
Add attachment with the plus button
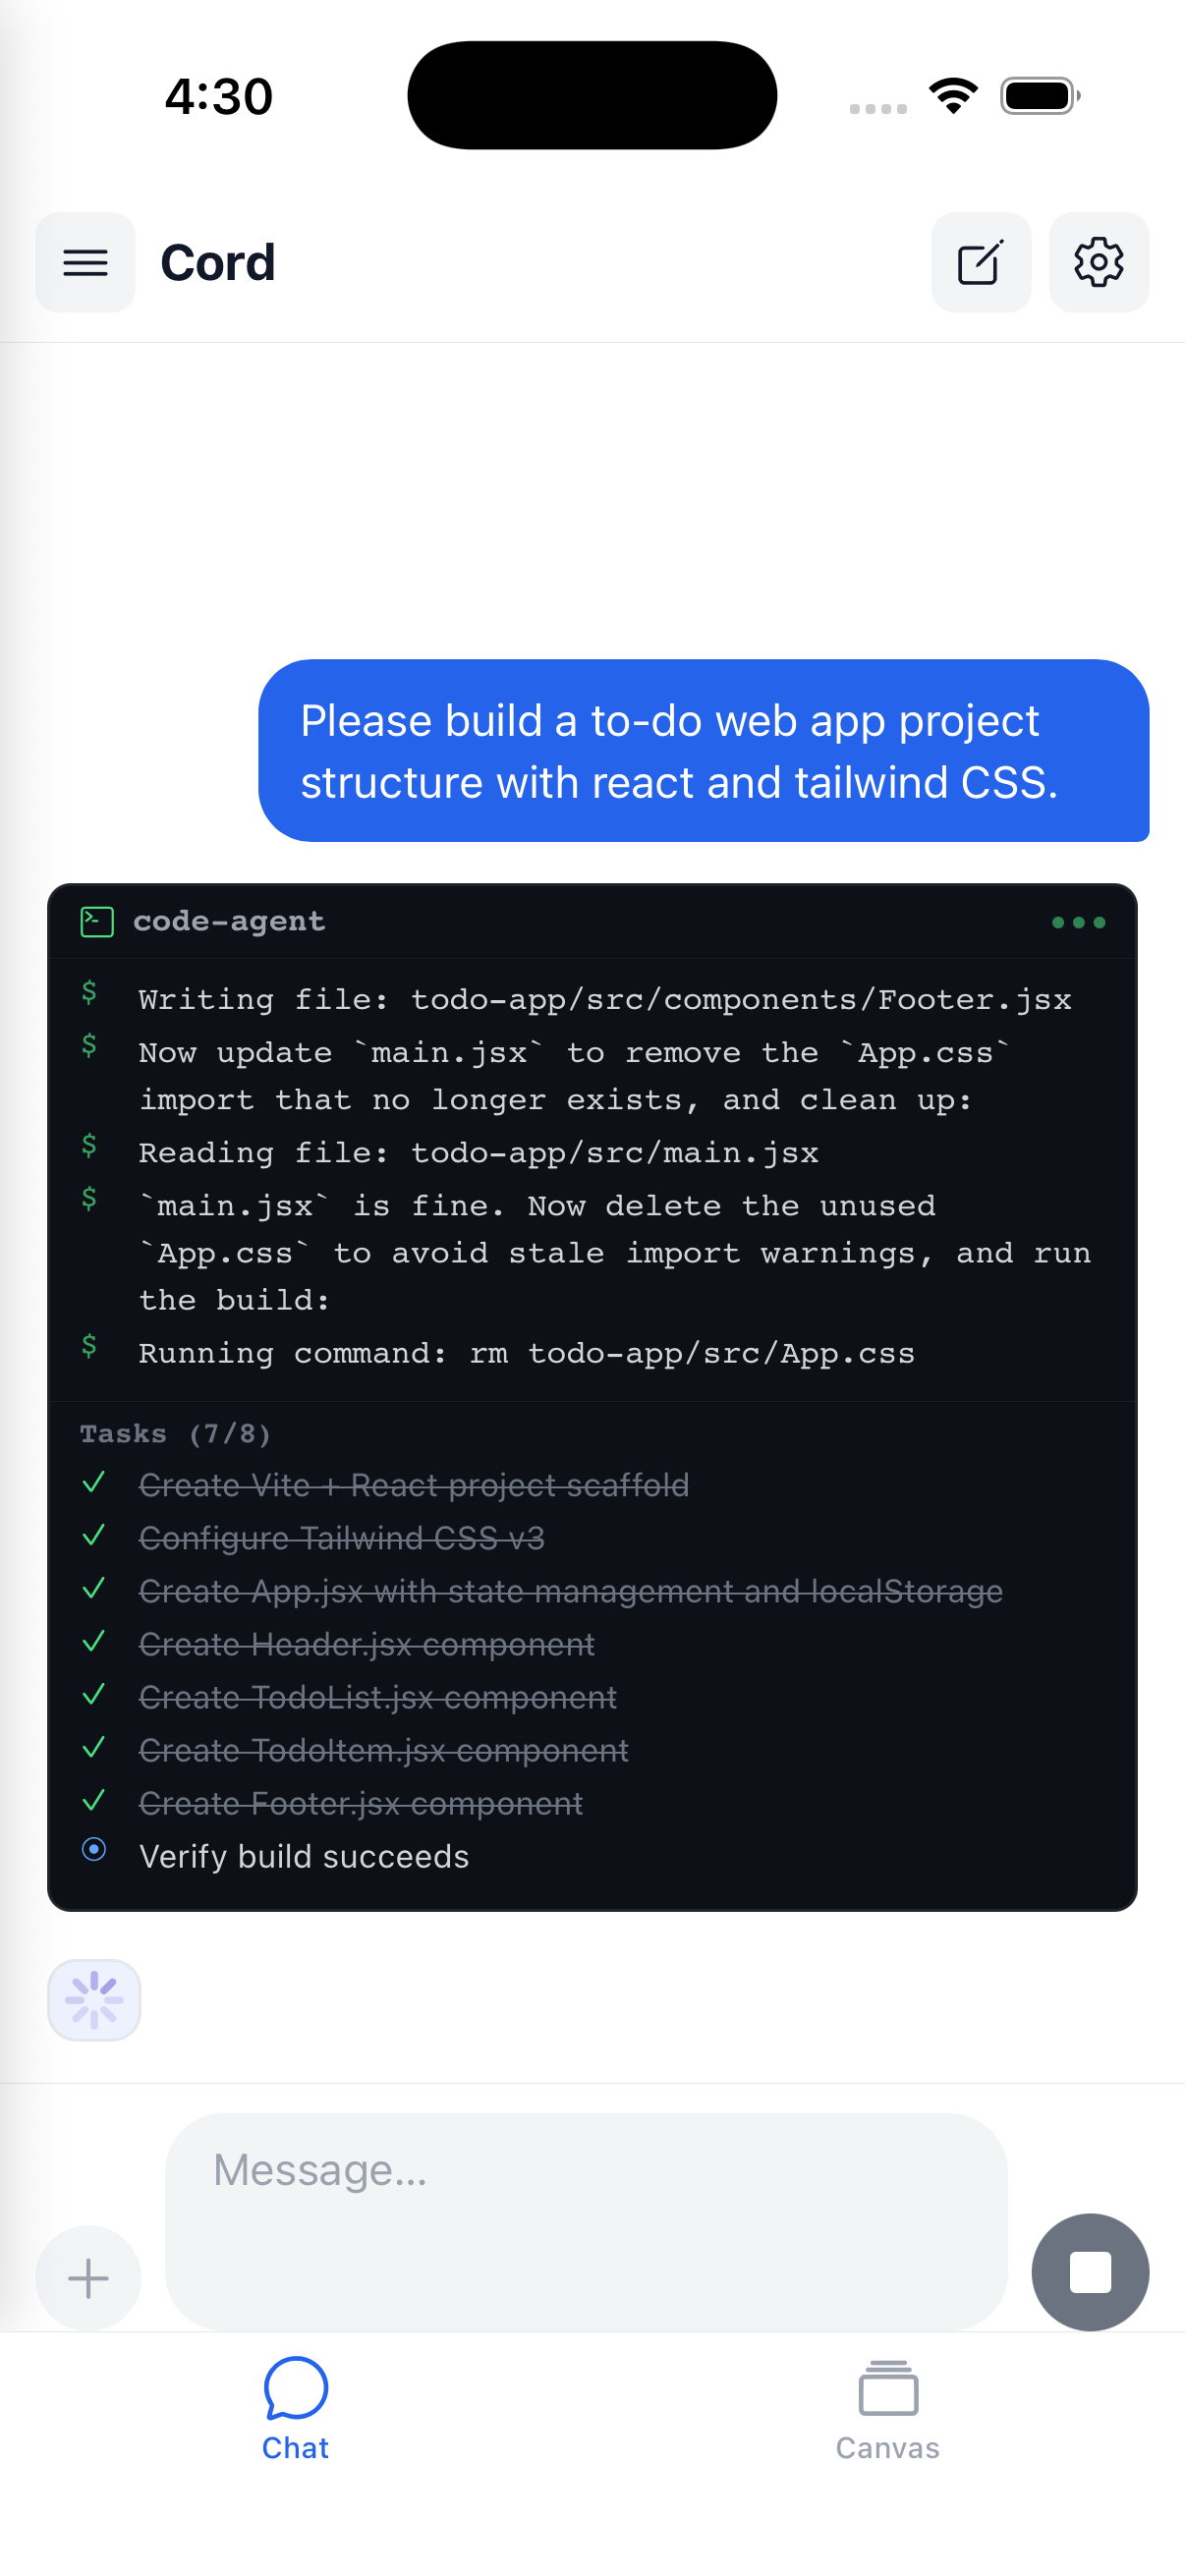[x=88, y=2277]
